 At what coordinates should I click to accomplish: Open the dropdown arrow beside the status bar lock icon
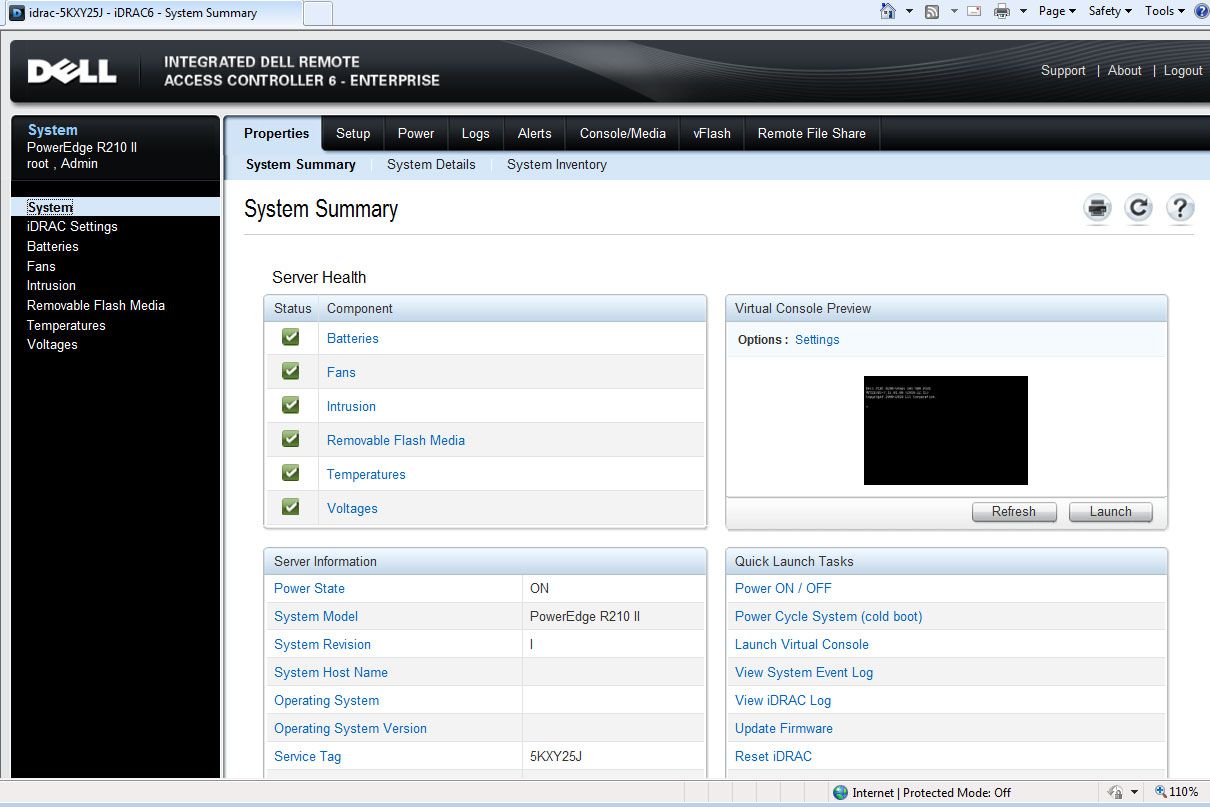coord(1135,792)
